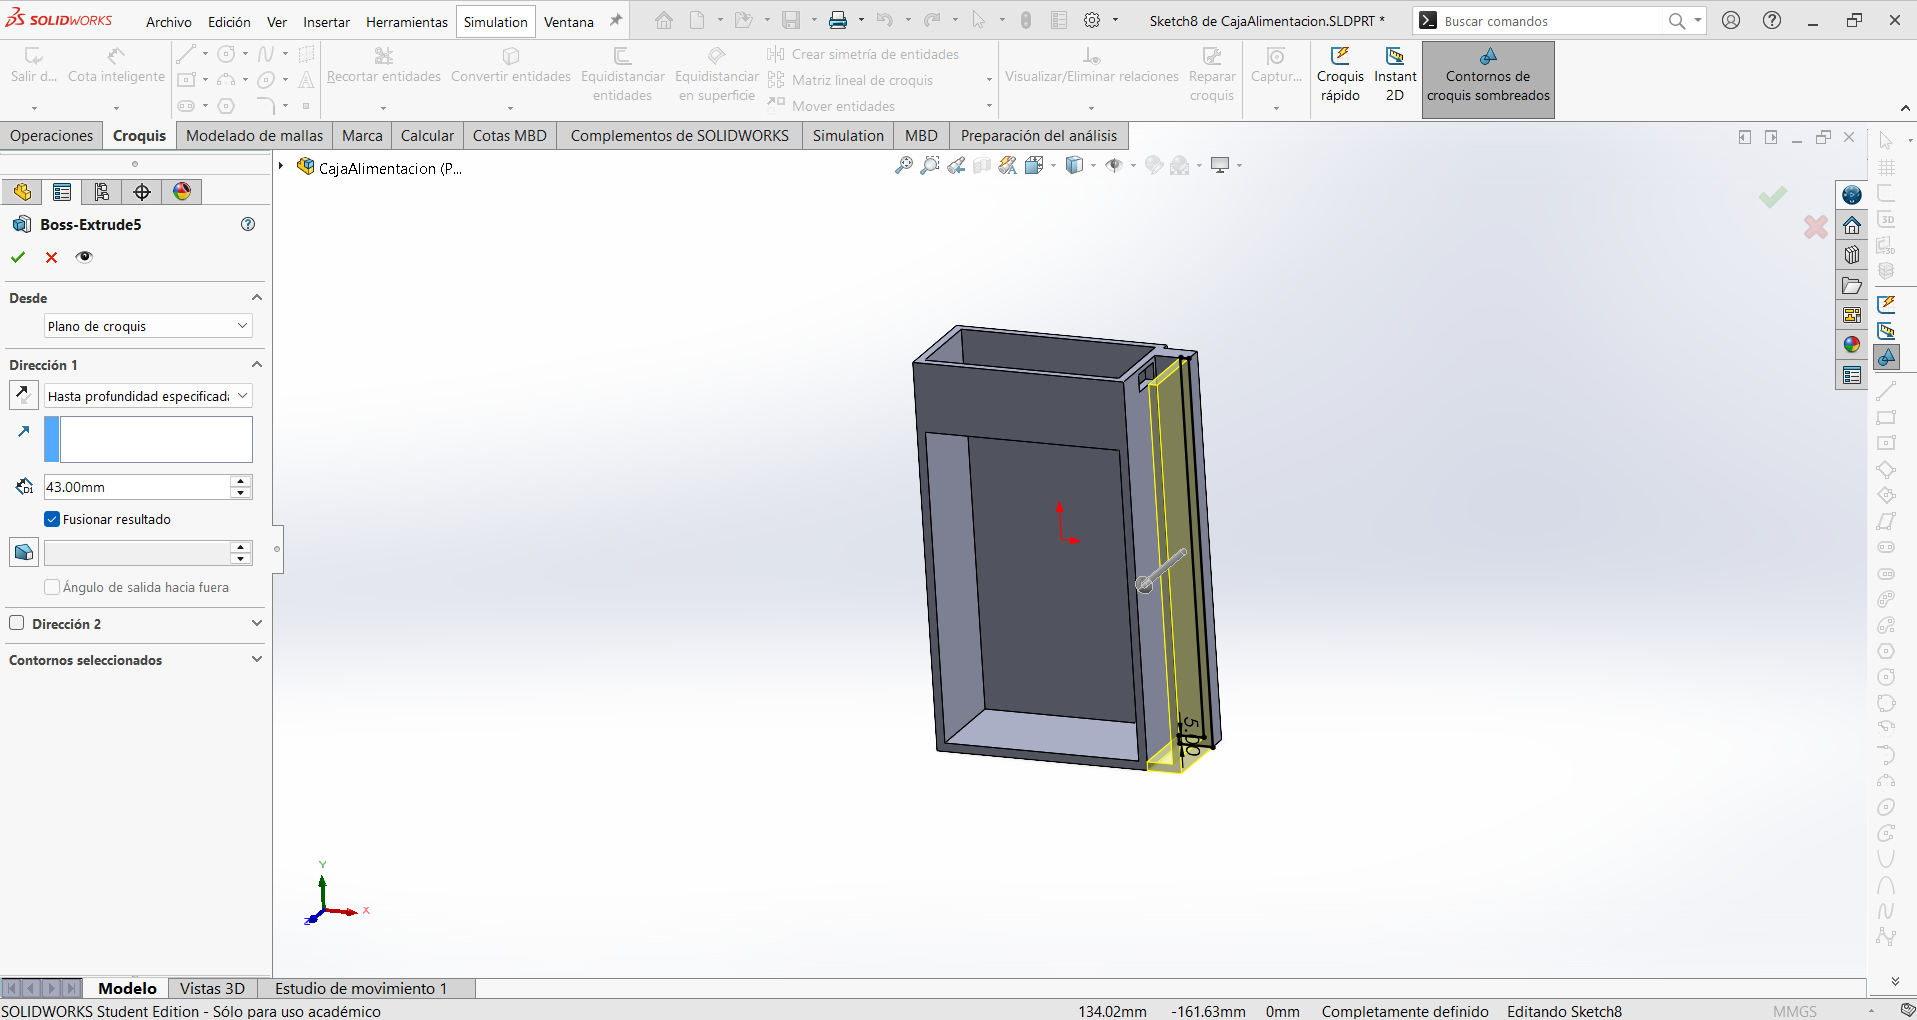The image size is (1917, 1020).
Task: Open the DimXpertManager tab
Action: tap(142, 192)
